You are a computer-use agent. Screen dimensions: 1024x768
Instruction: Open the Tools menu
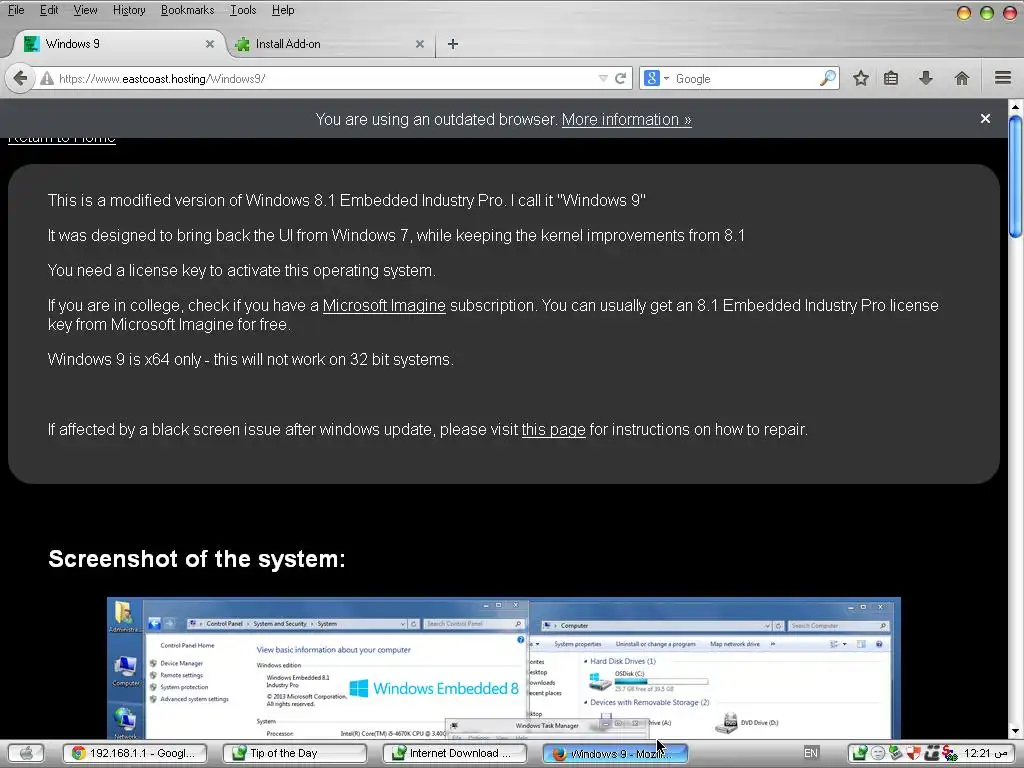pos(243,10)
